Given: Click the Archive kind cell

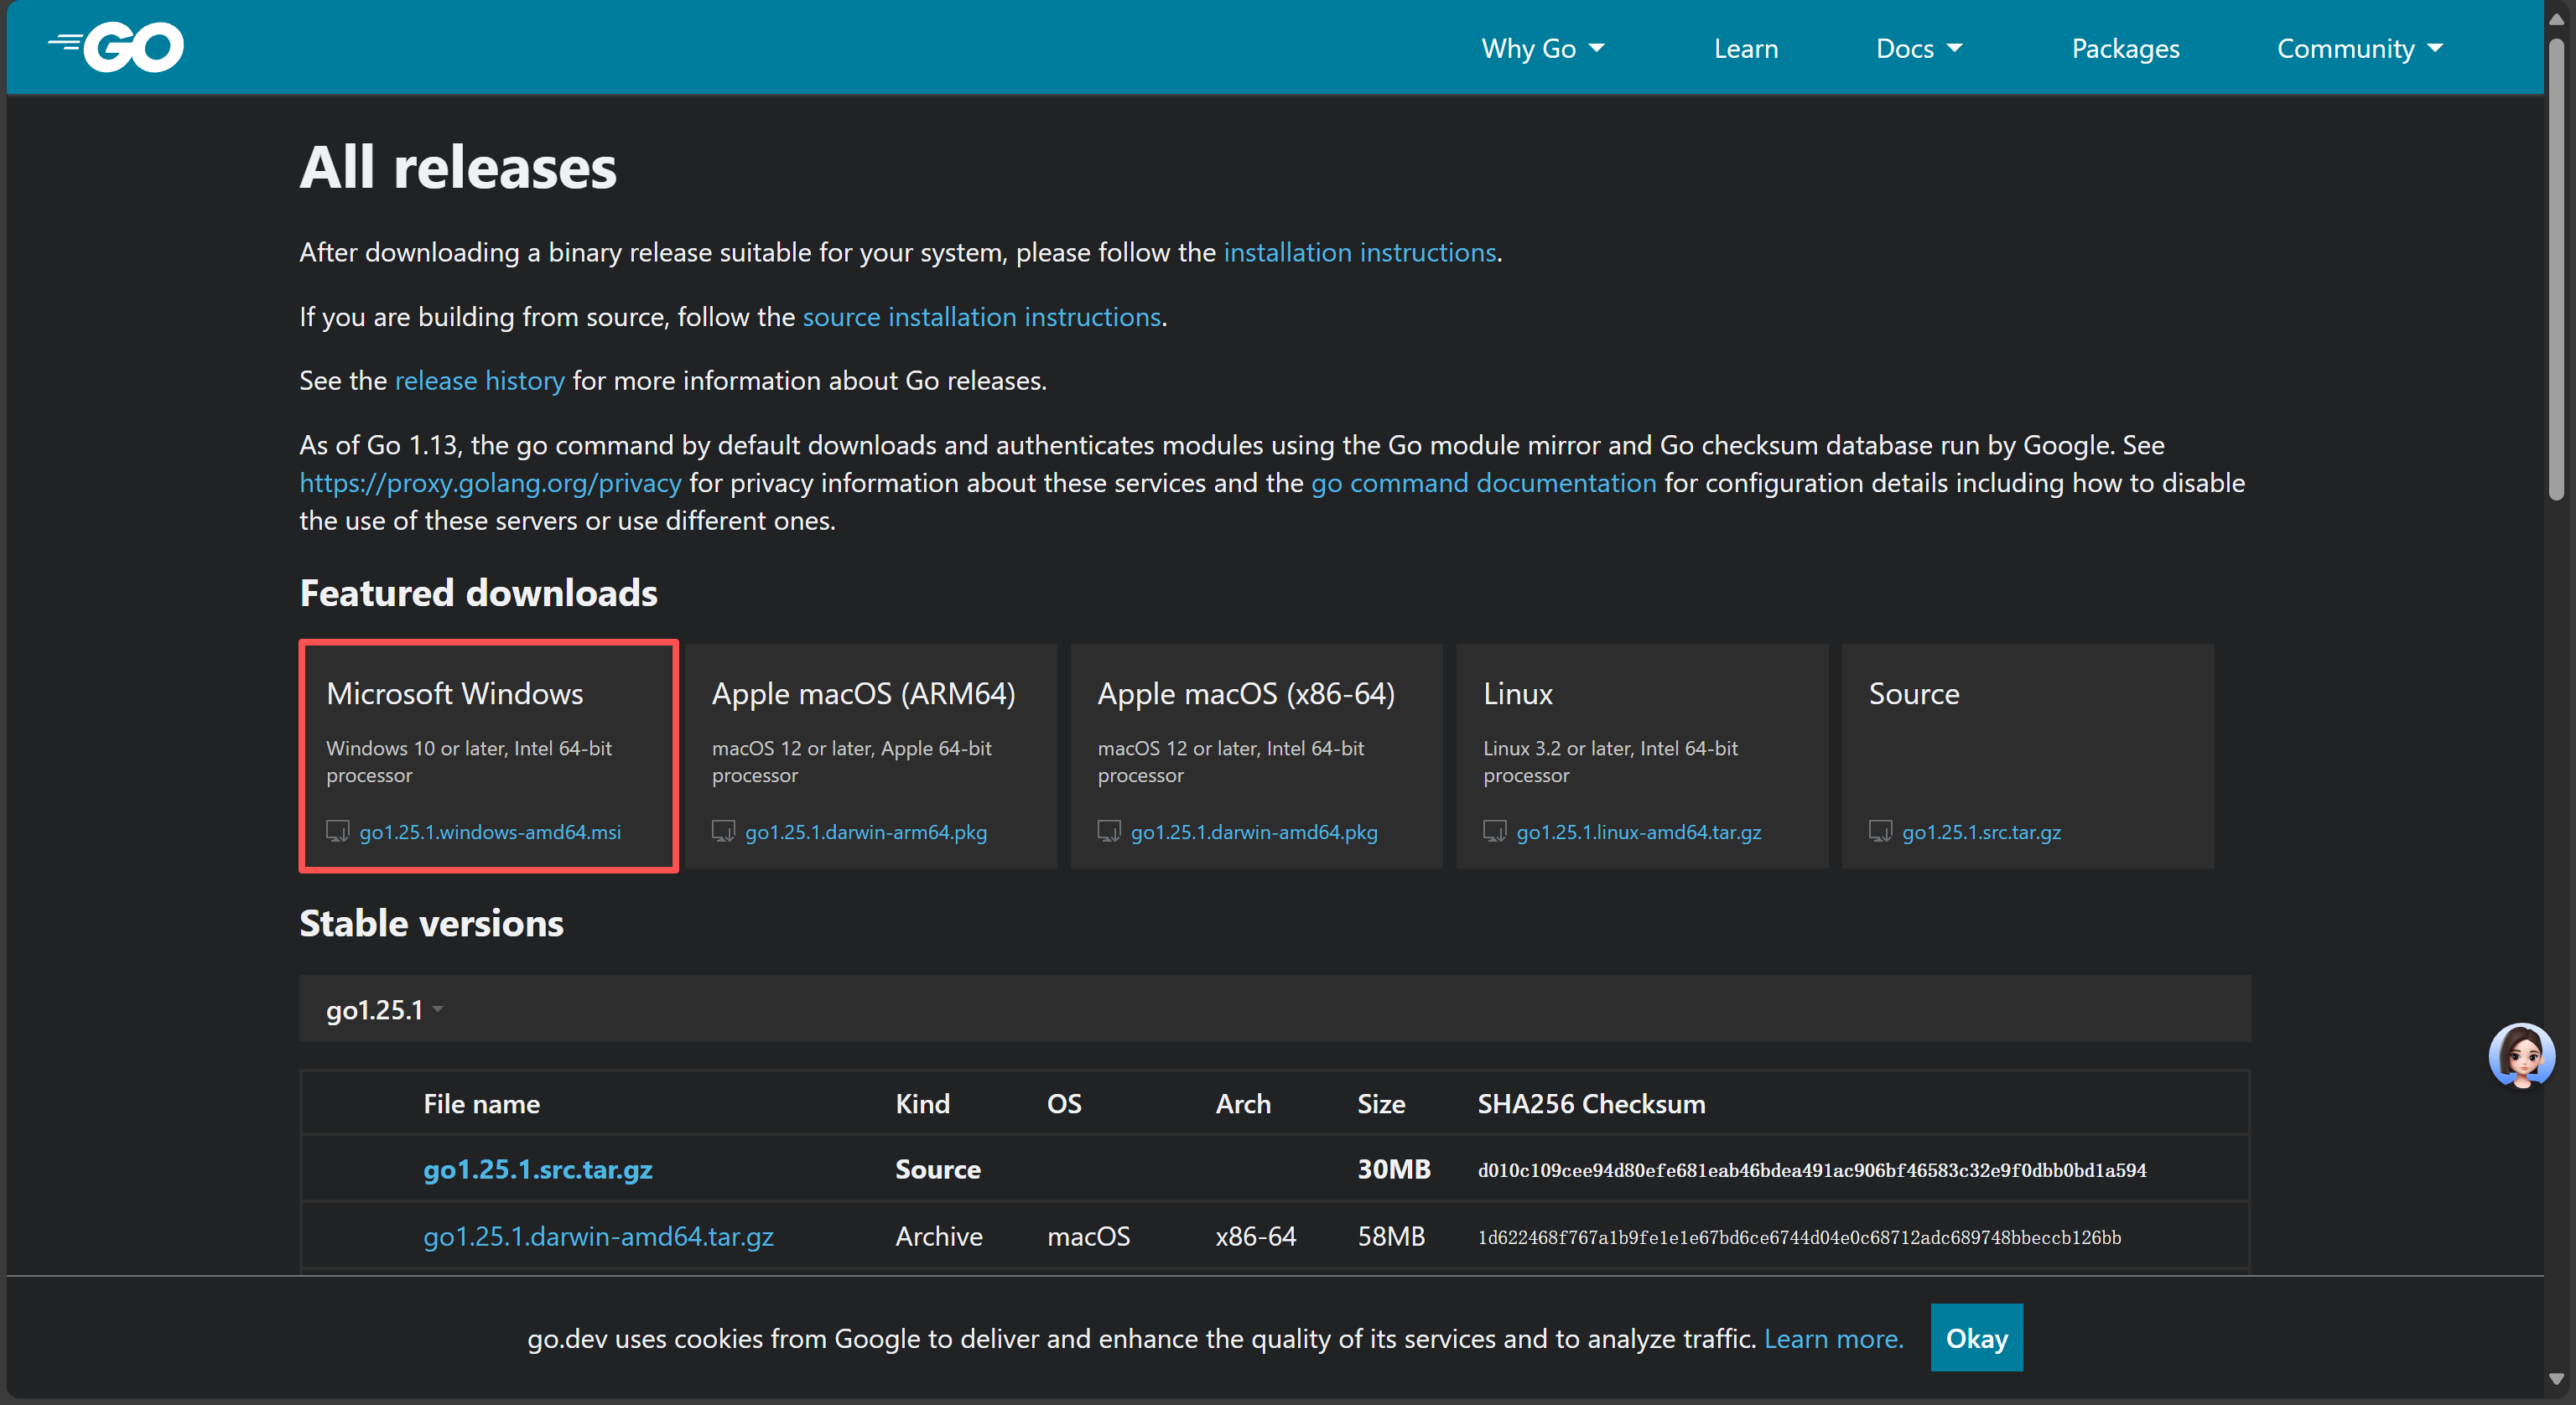Looking at the screenshot, I should (x=939, y=1236).
